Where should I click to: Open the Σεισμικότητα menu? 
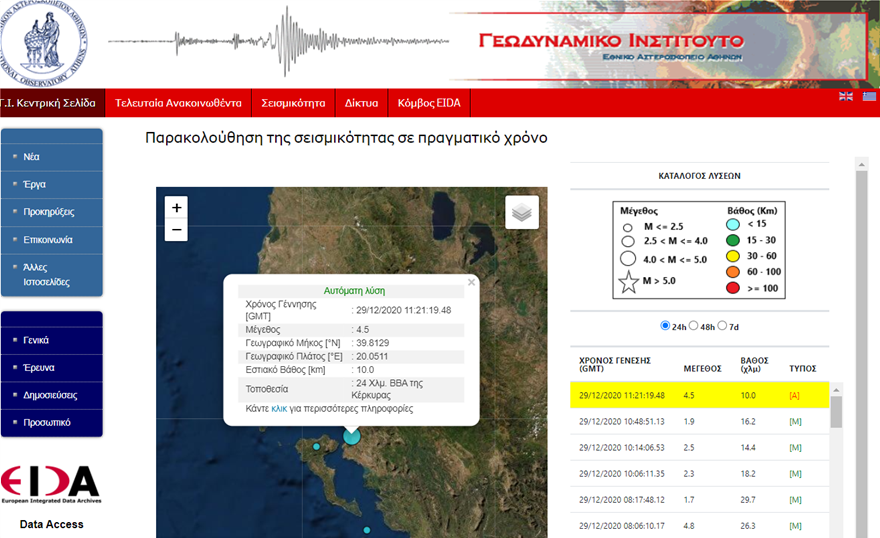coord(293,103)
